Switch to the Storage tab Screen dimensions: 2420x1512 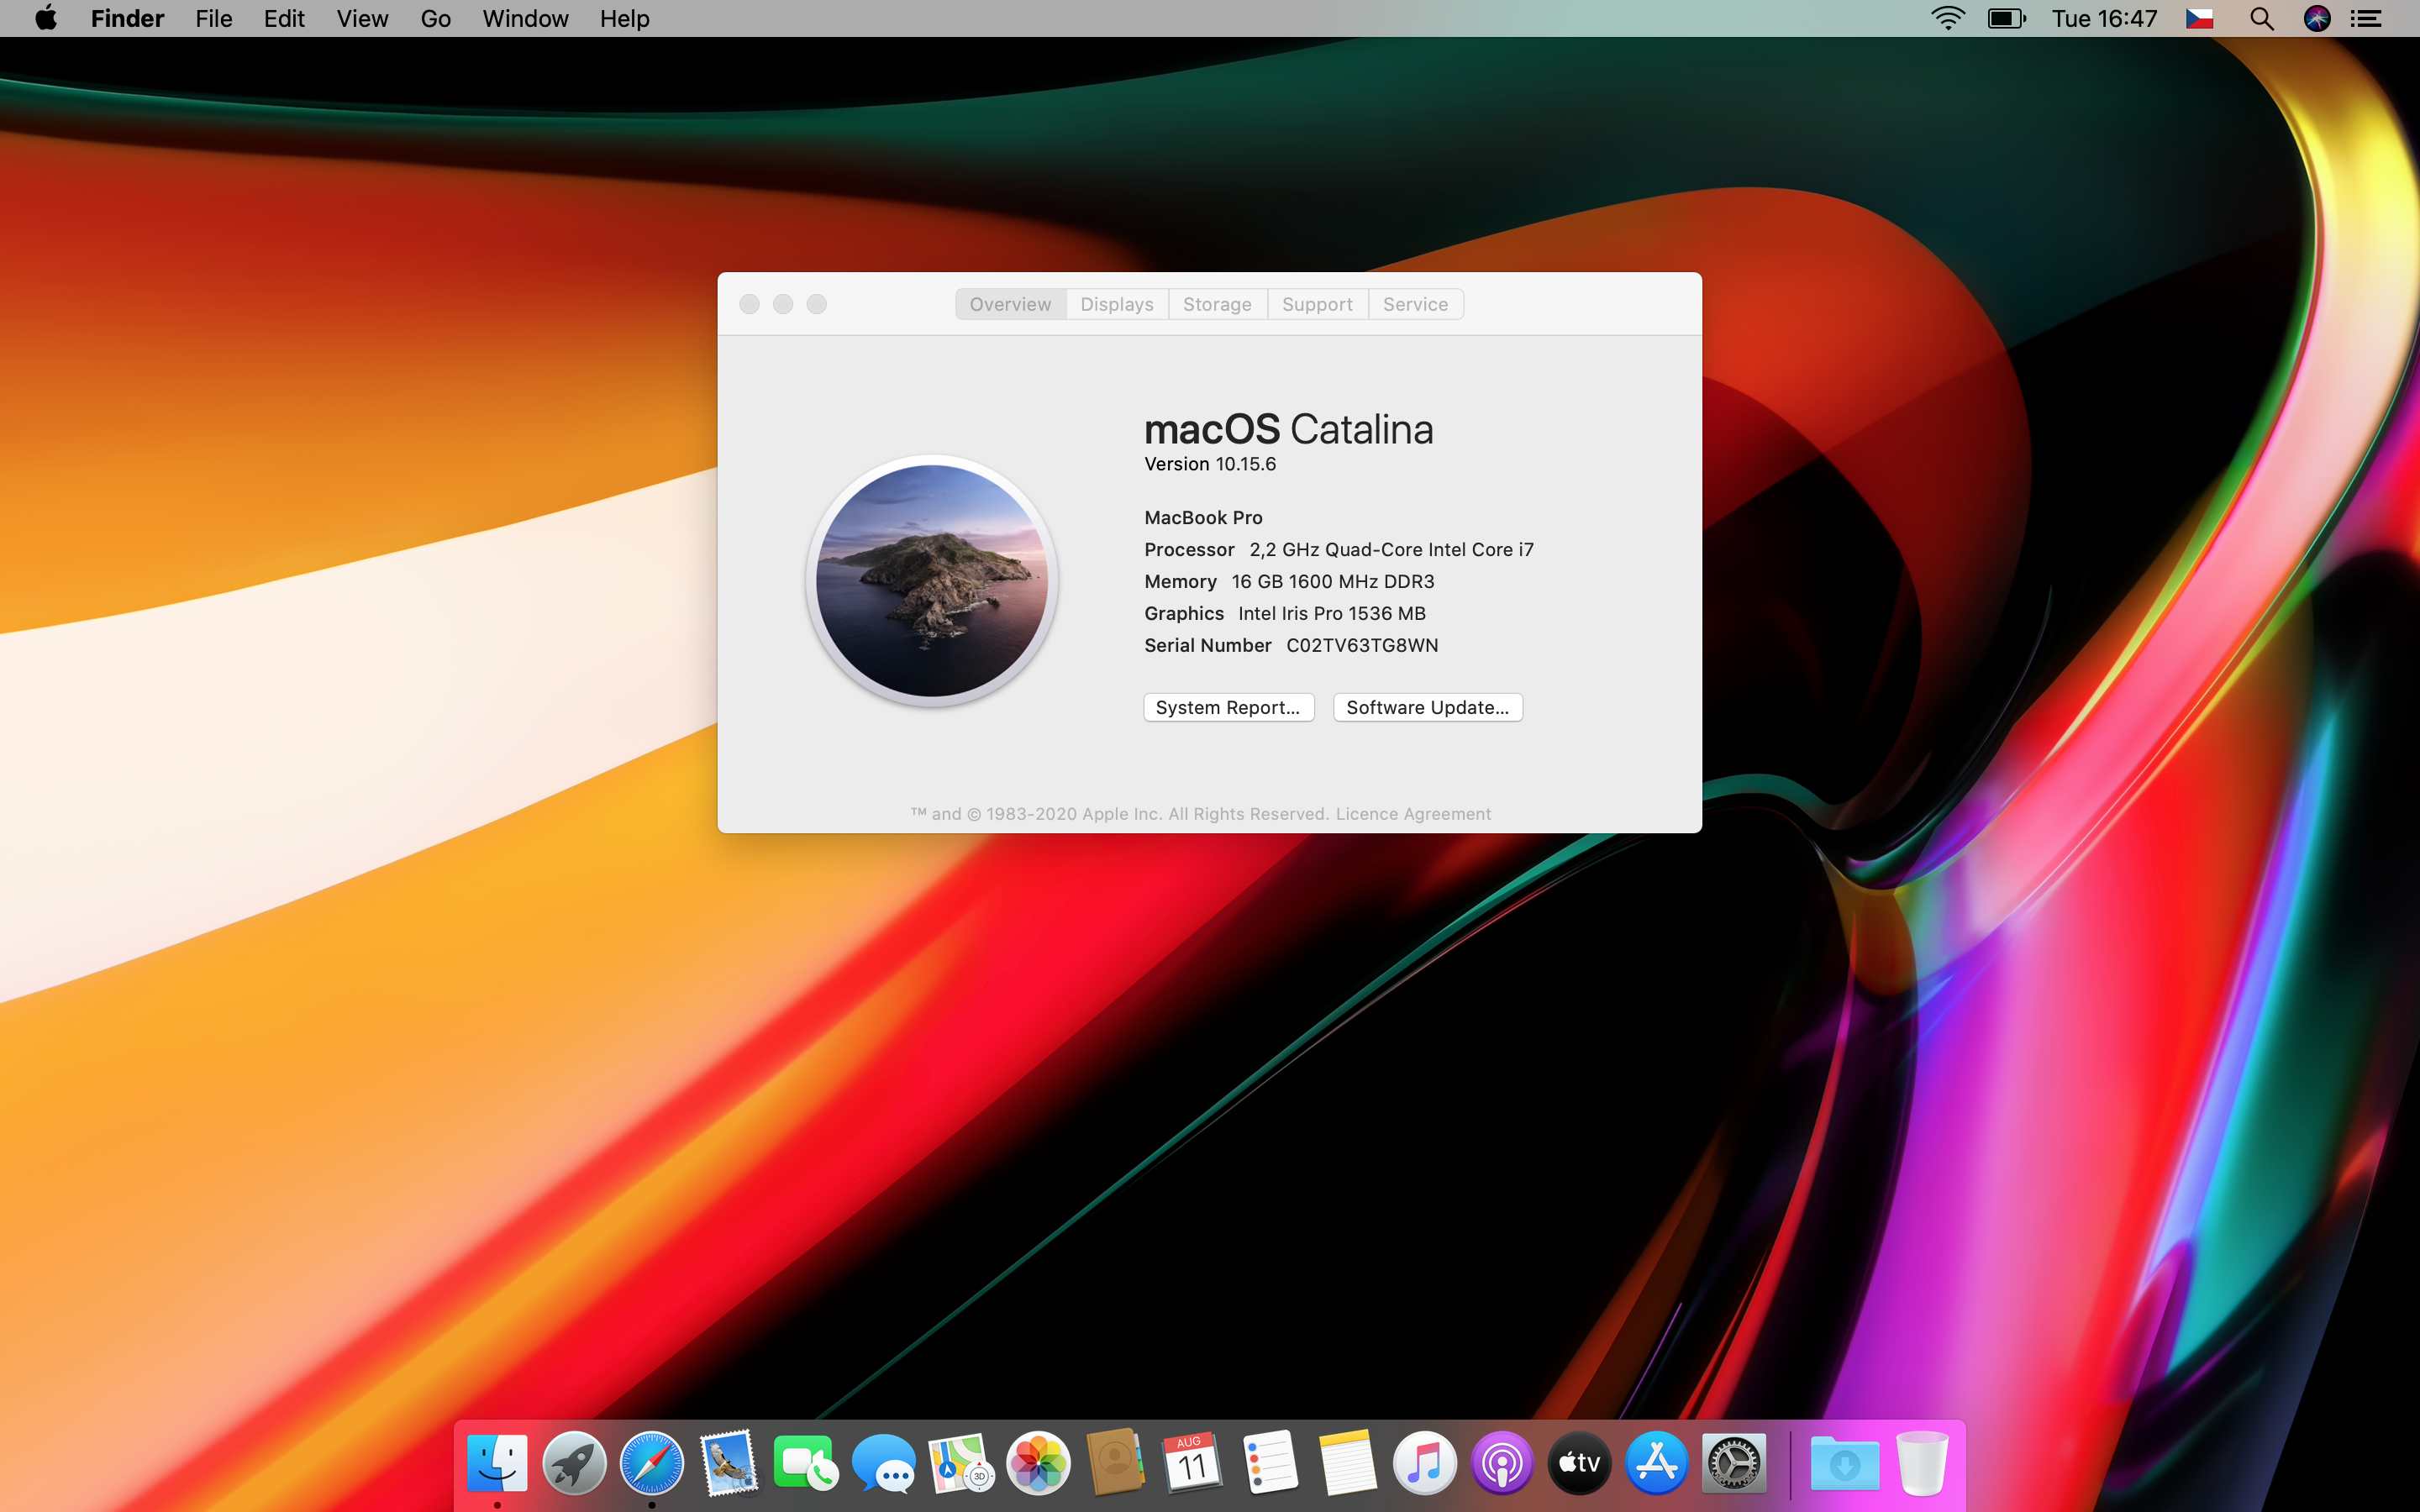(x=1216, y=304)
